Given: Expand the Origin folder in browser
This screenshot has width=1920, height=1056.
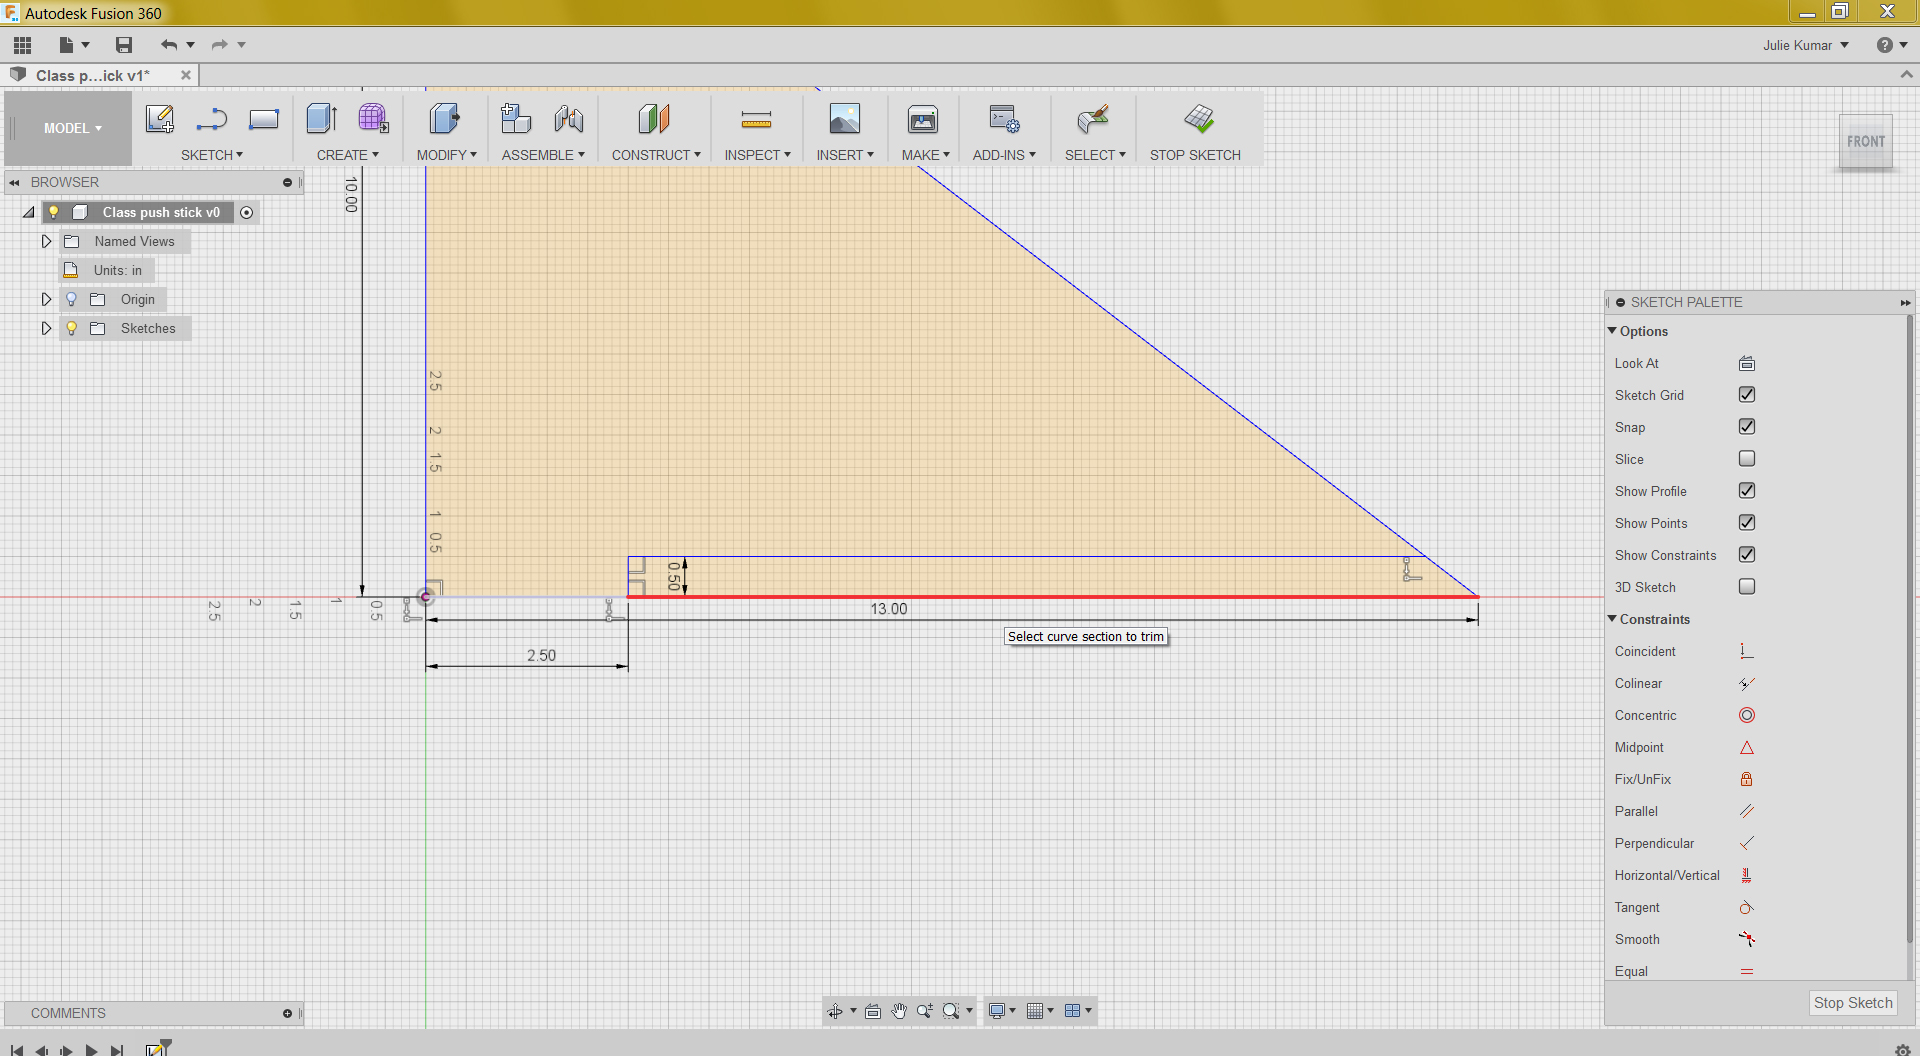Looking at the screenshot, I should [46, 299].
